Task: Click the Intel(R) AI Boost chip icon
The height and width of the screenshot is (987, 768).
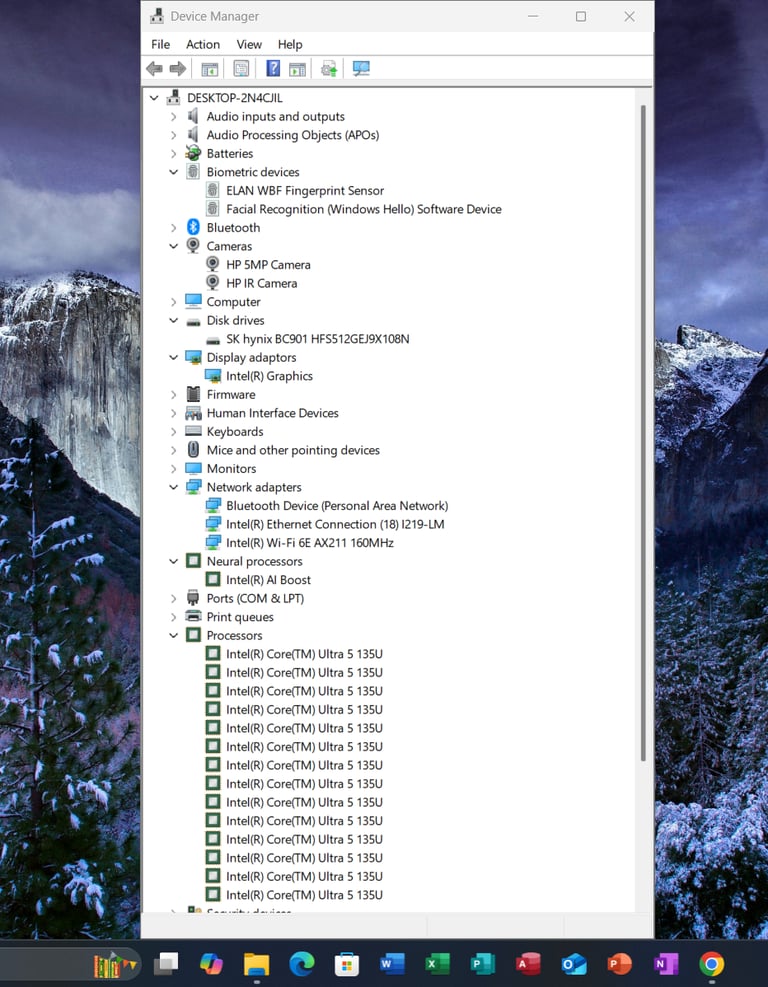Action: coord(213,580)
